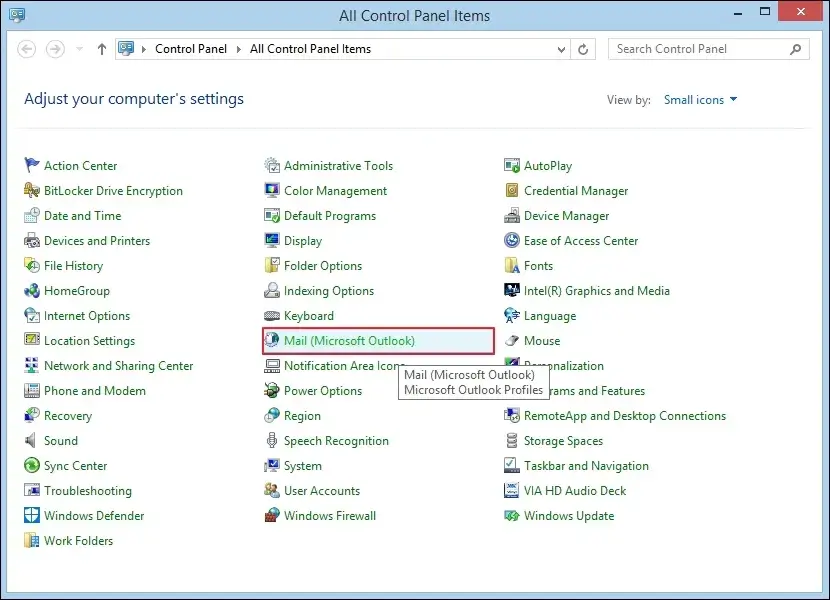Open Devices and Printers icon
This screenshot has height=600, width=830.
point(32,240)
